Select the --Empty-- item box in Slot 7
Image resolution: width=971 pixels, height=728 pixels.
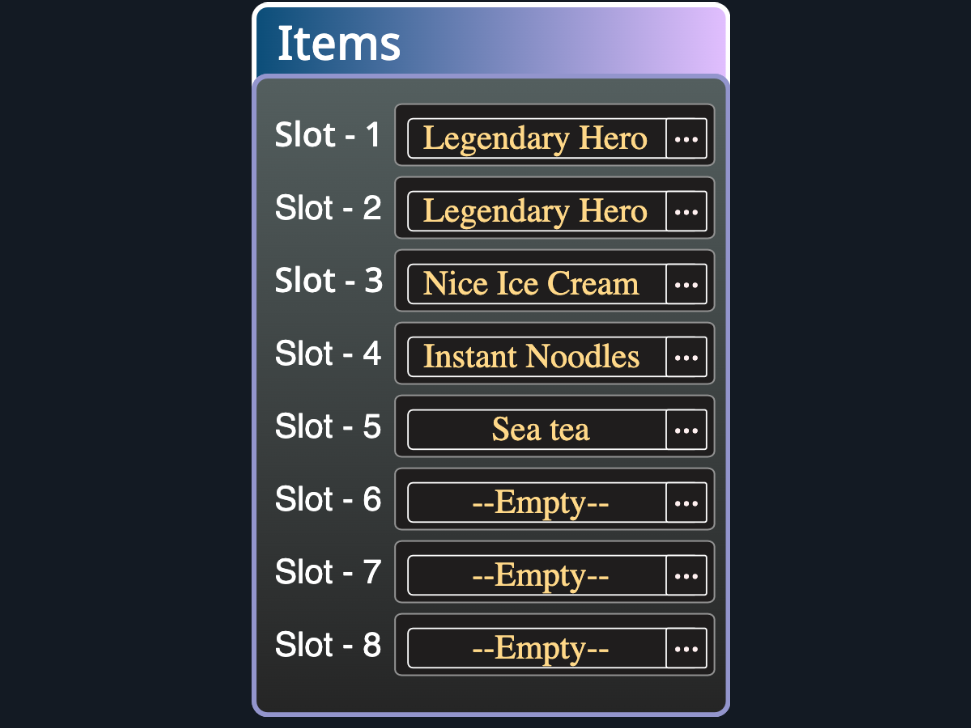[538, 576]
